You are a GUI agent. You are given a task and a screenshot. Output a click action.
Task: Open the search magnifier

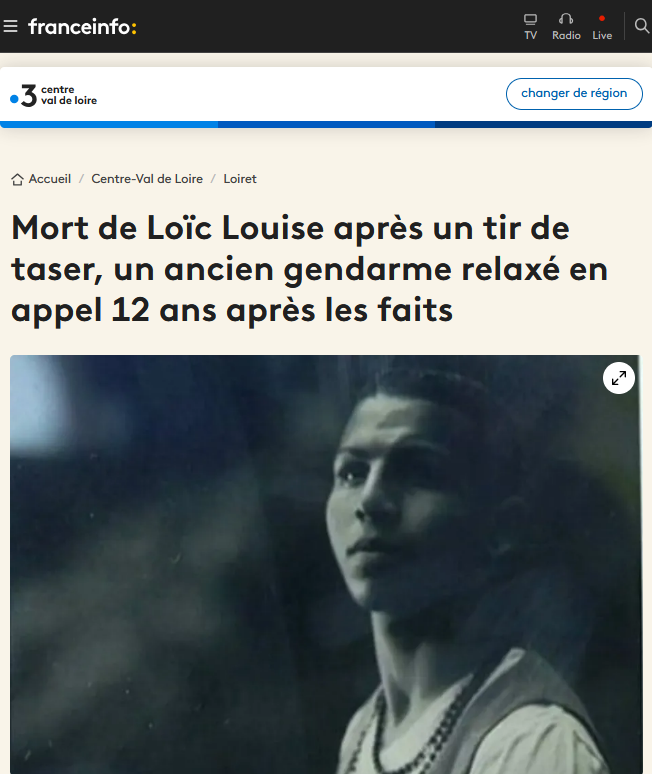[641, 26]
